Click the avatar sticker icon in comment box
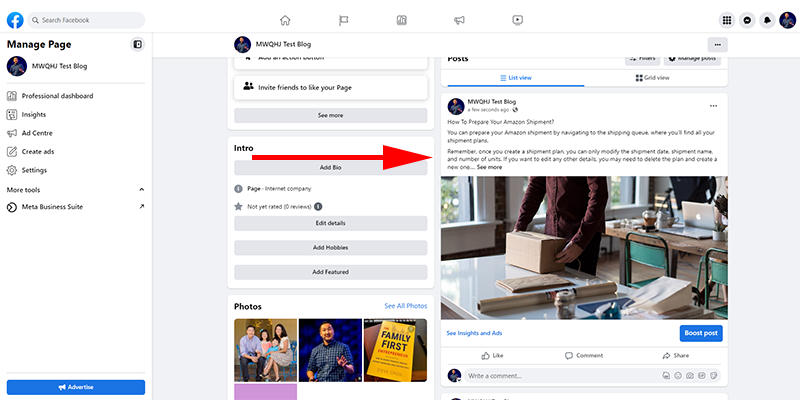The height and width of the screenshot is (400, 800). [666, 376]
